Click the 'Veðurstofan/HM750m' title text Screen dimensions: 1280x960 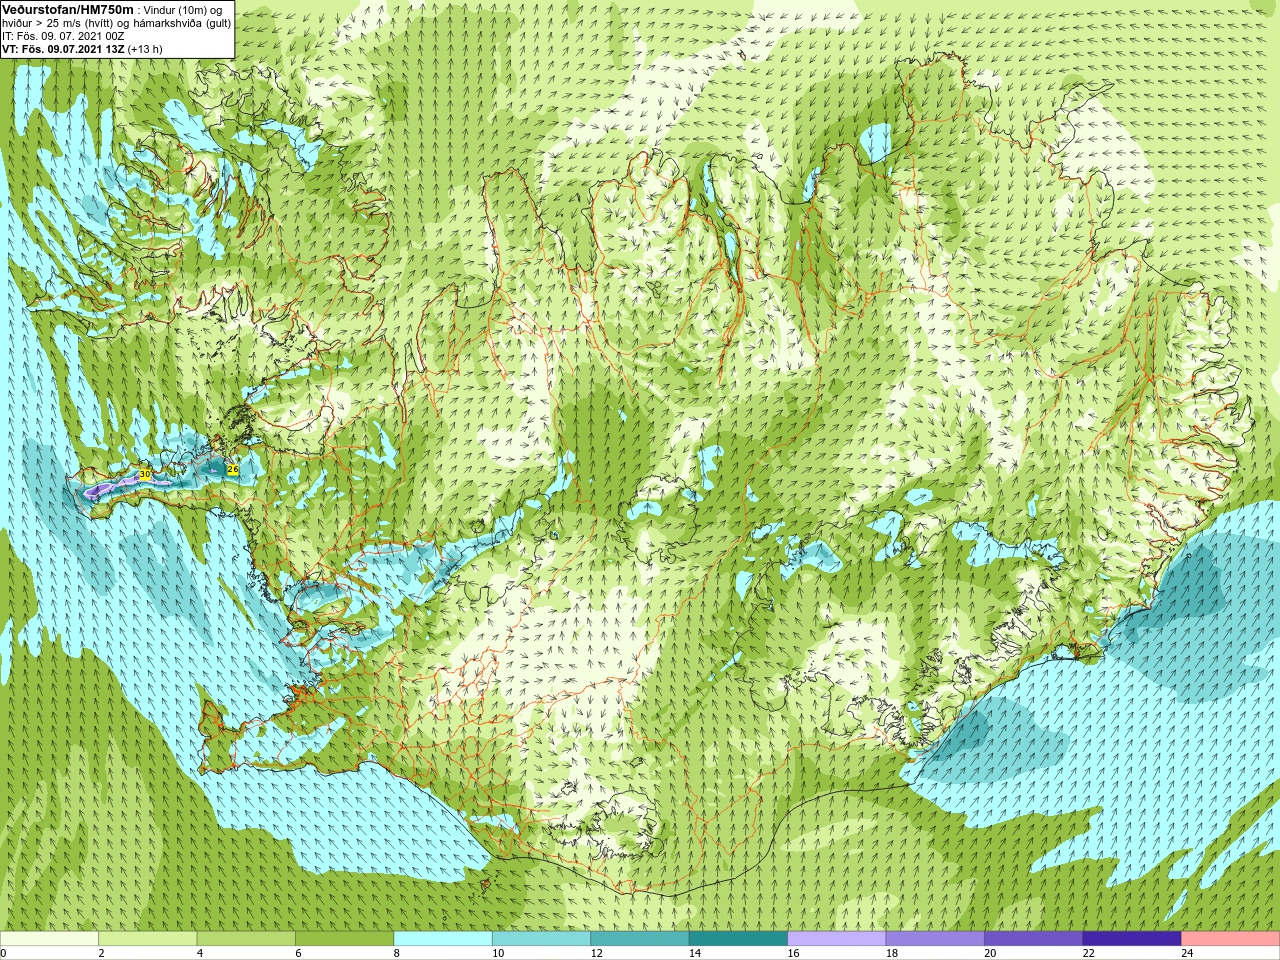pyautogui.click(x=67, y=9)
